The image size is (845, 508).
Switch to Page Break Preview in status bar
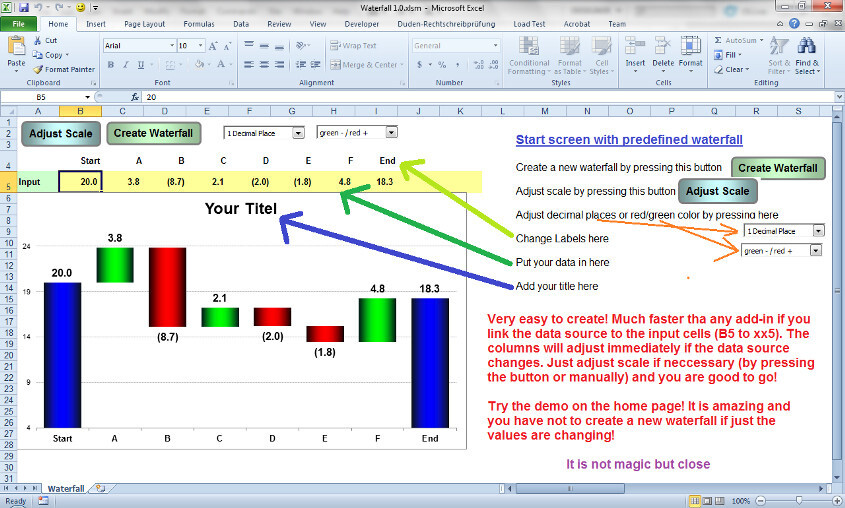[x=719, y=501]
